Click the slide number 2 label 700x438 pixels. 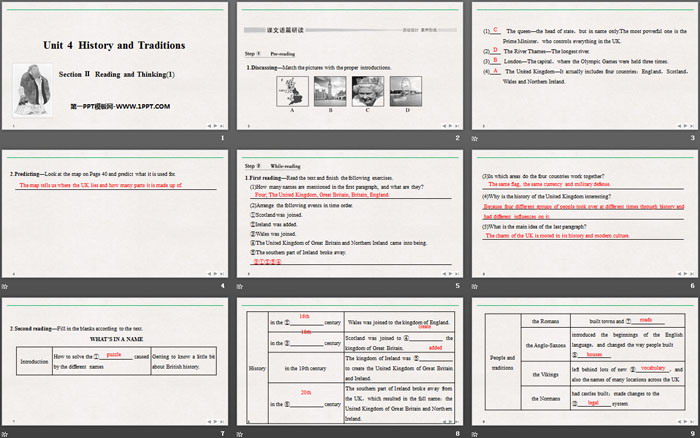click(x=457, y=138)
